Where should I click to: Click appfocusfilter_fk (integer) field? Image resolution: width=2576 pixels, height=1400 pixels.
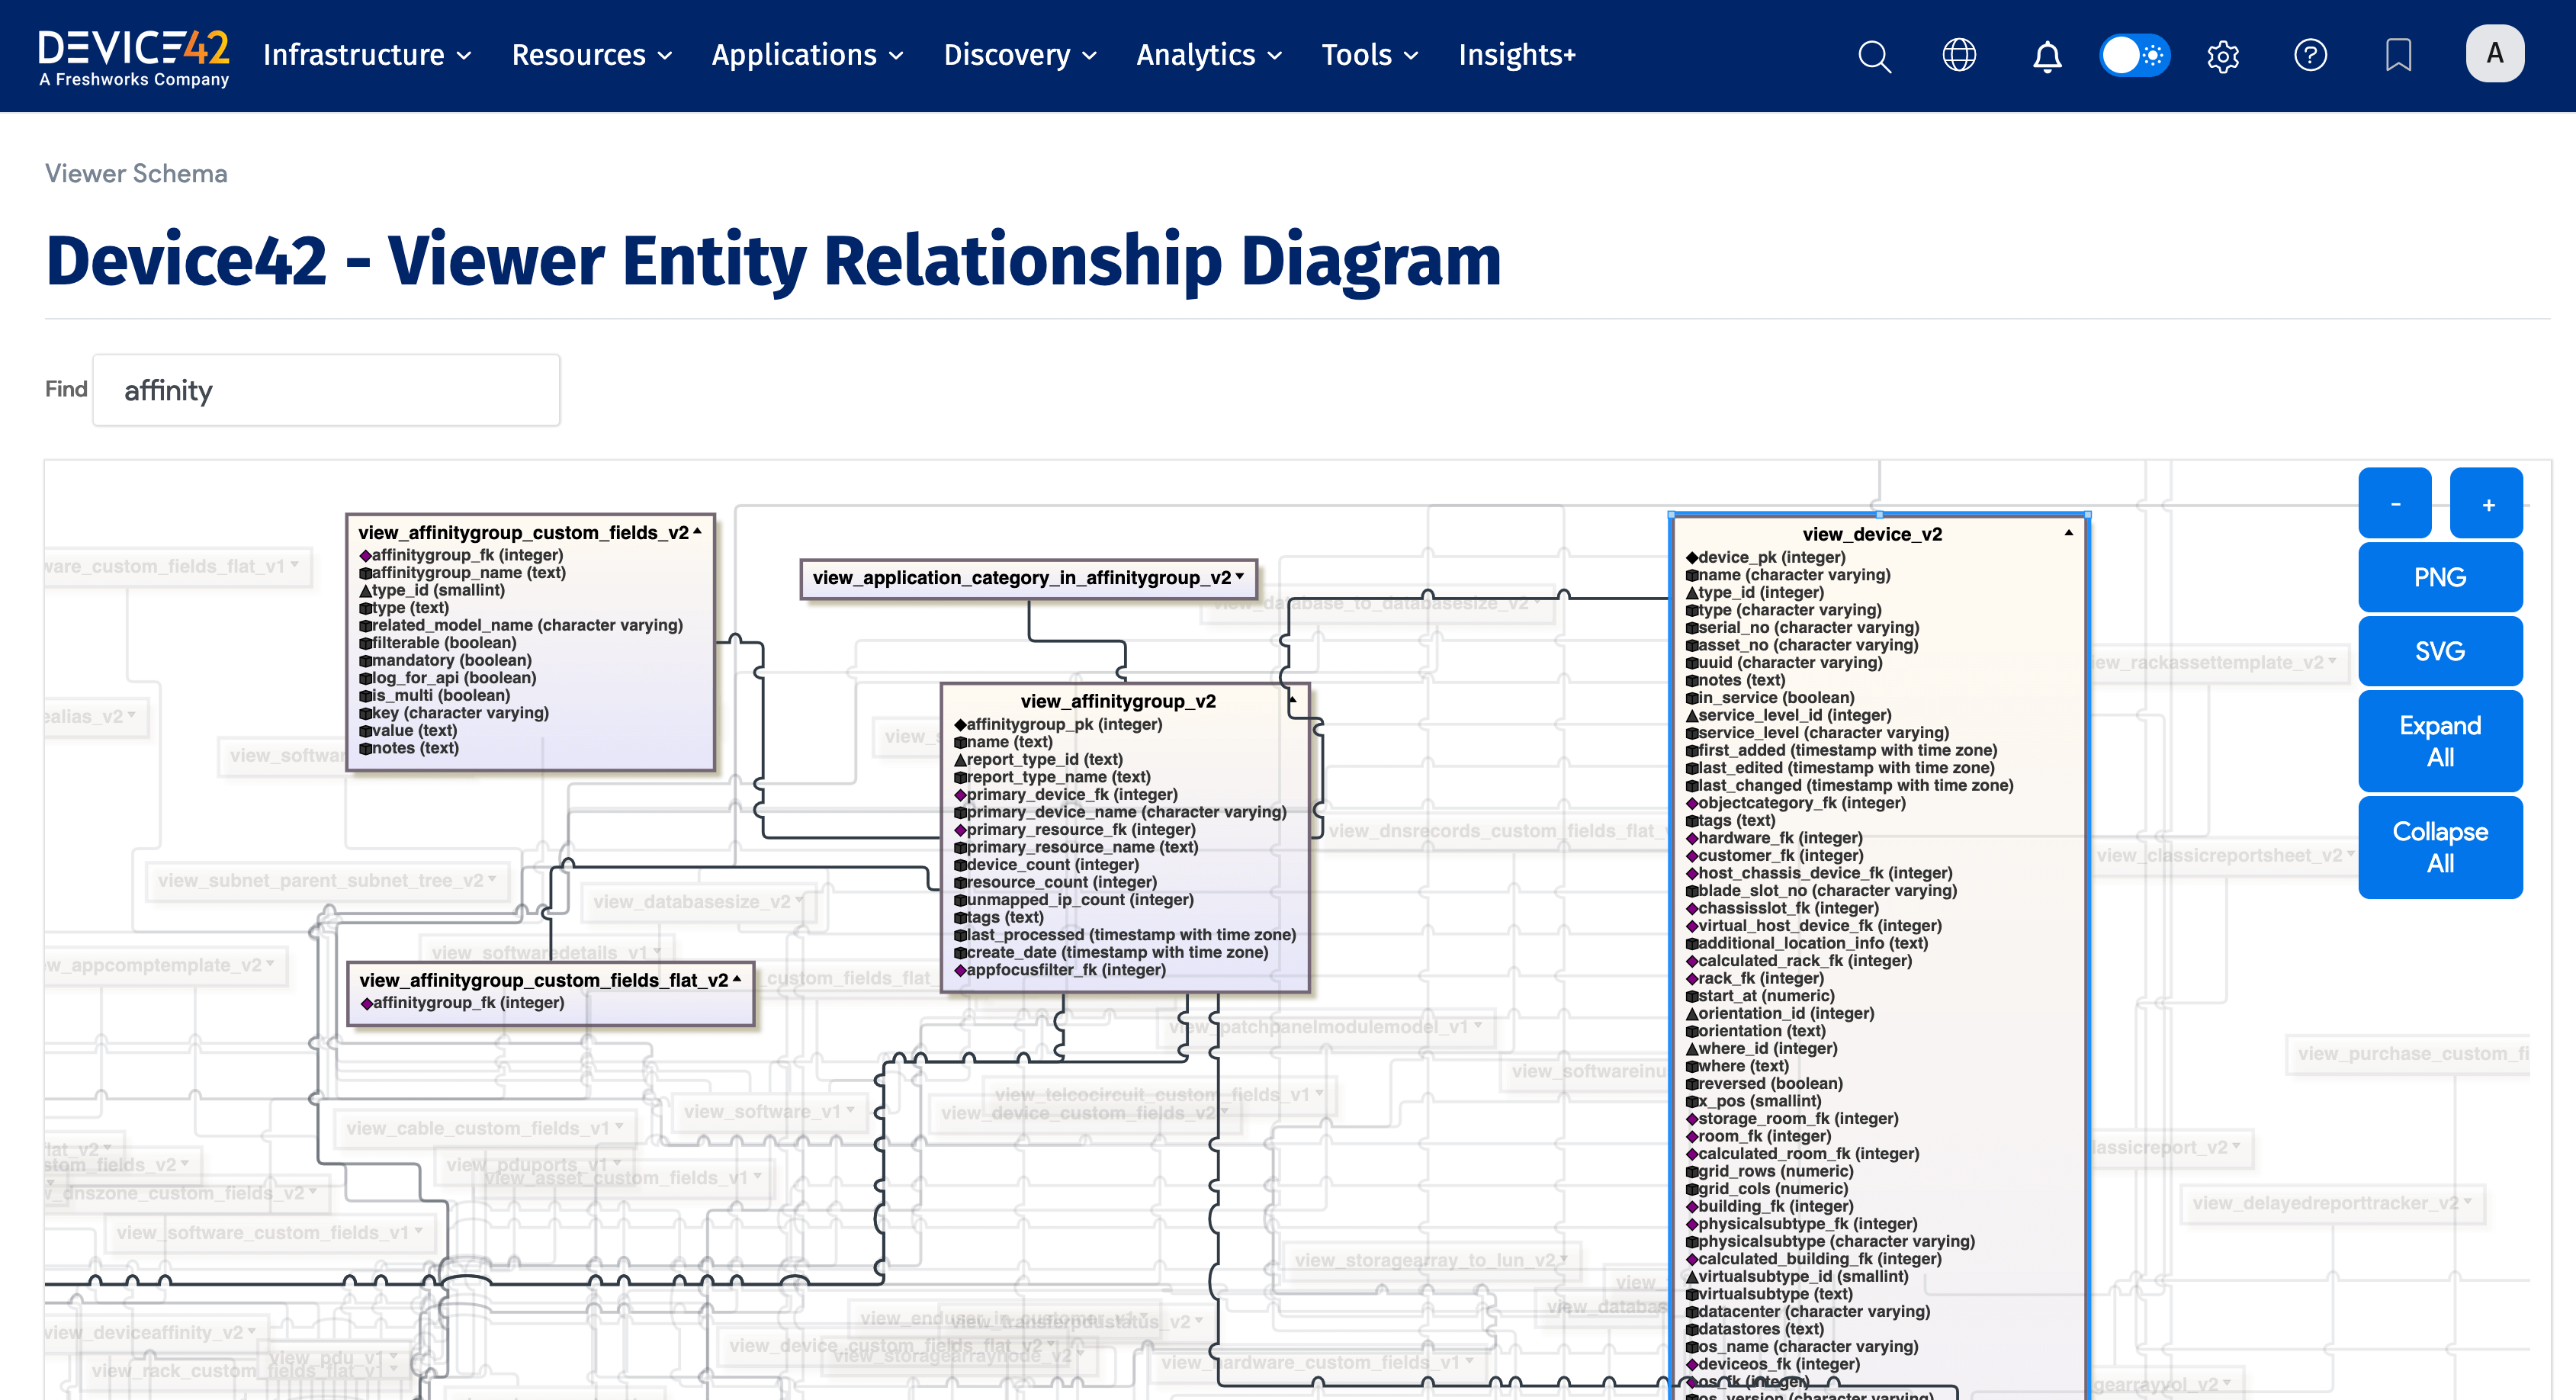pyautogui.click(x=1060, y=969)
